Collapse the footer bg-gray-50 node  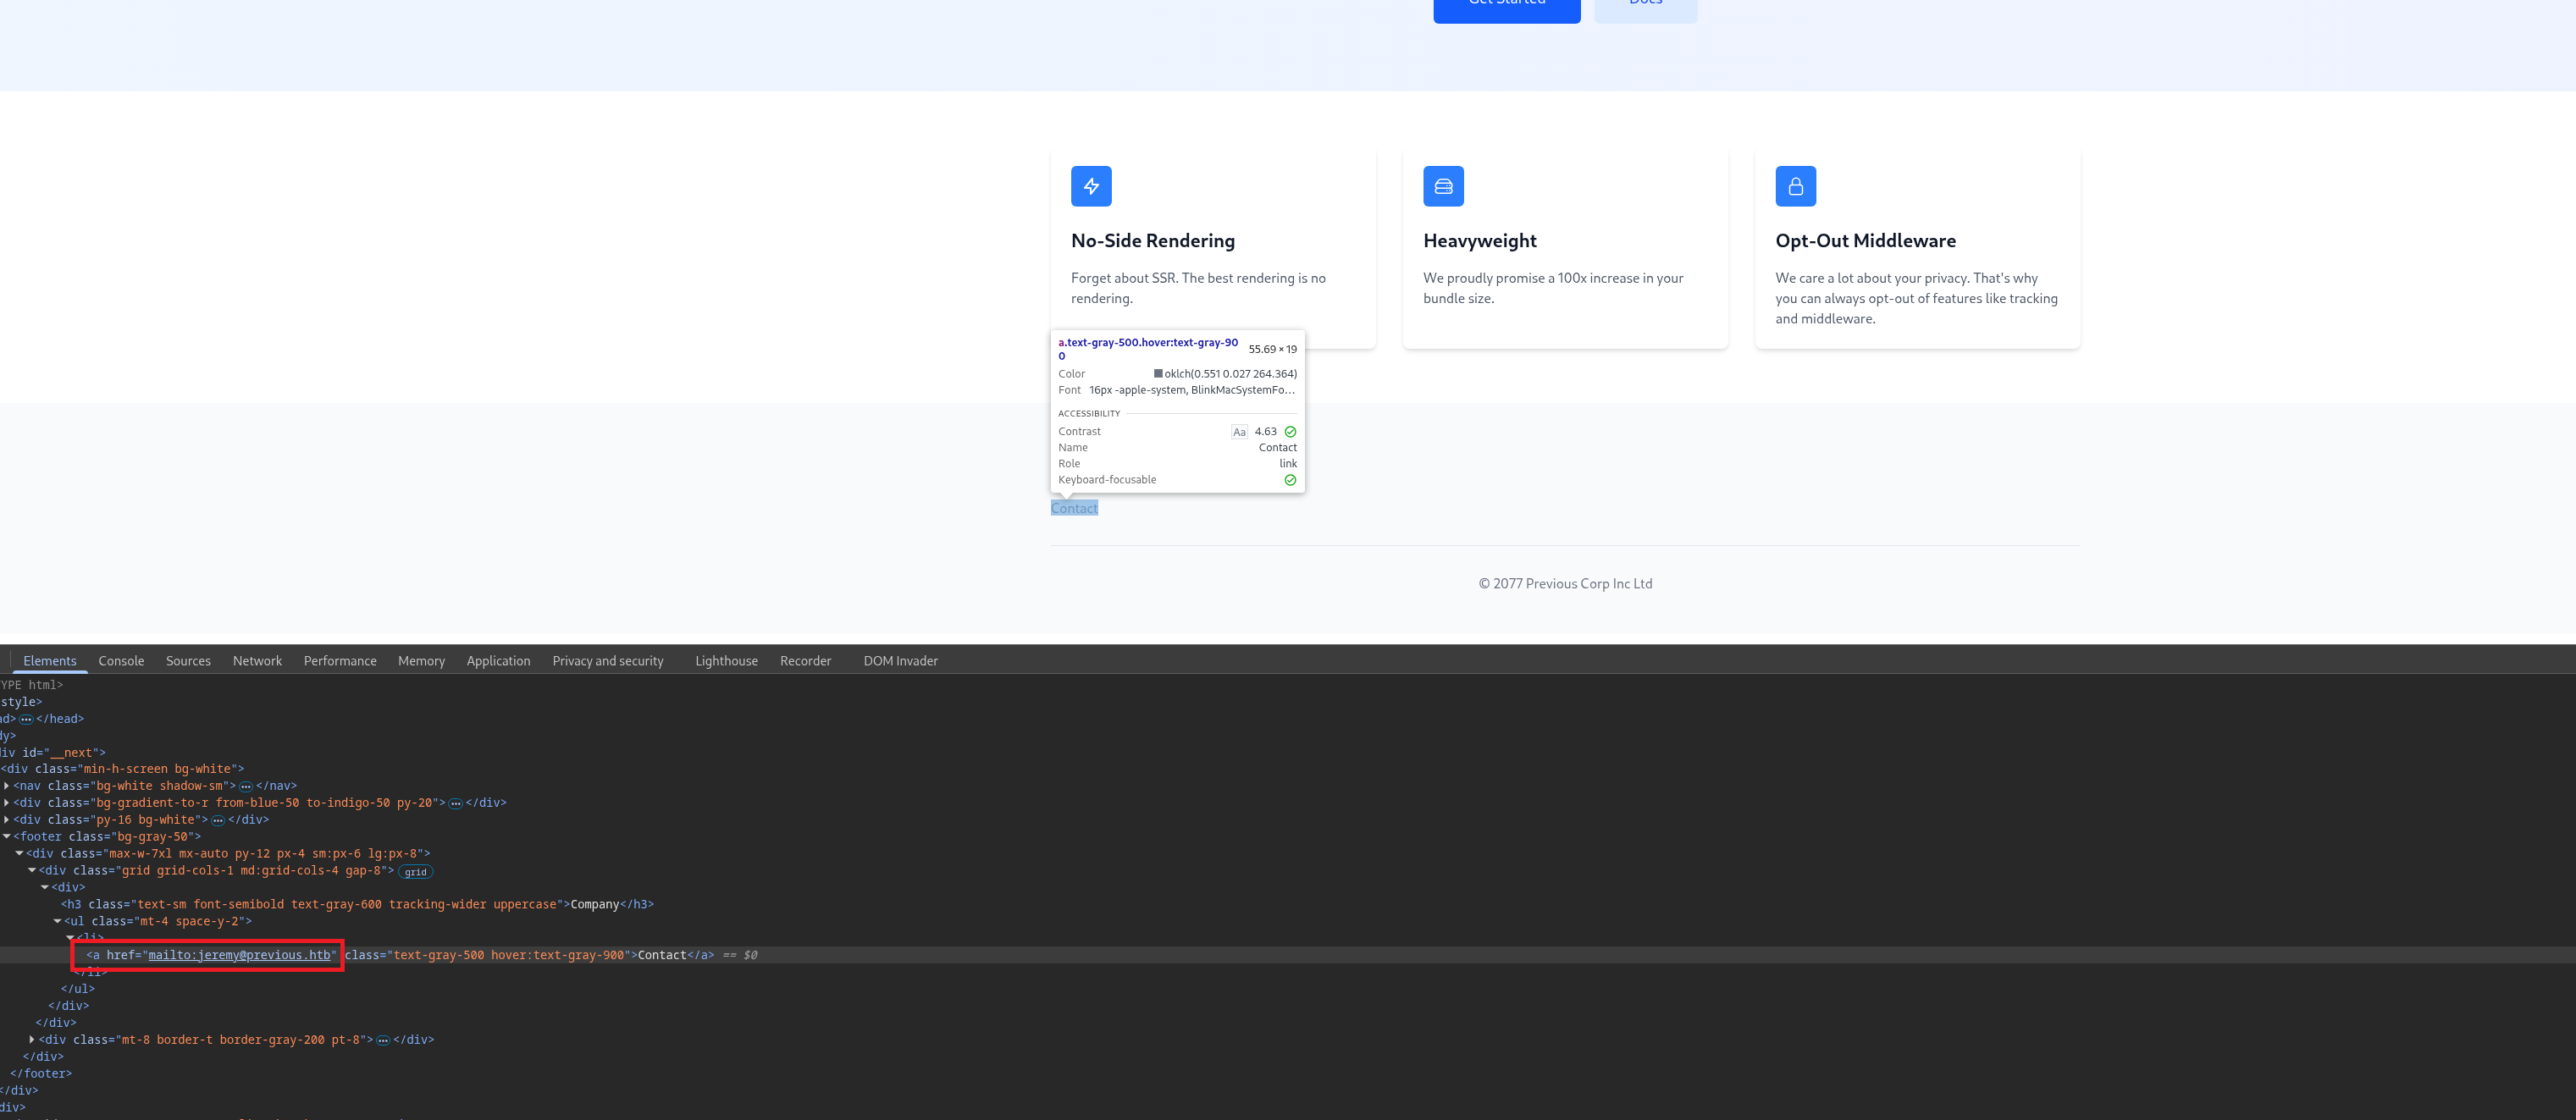tap(7, 836)
